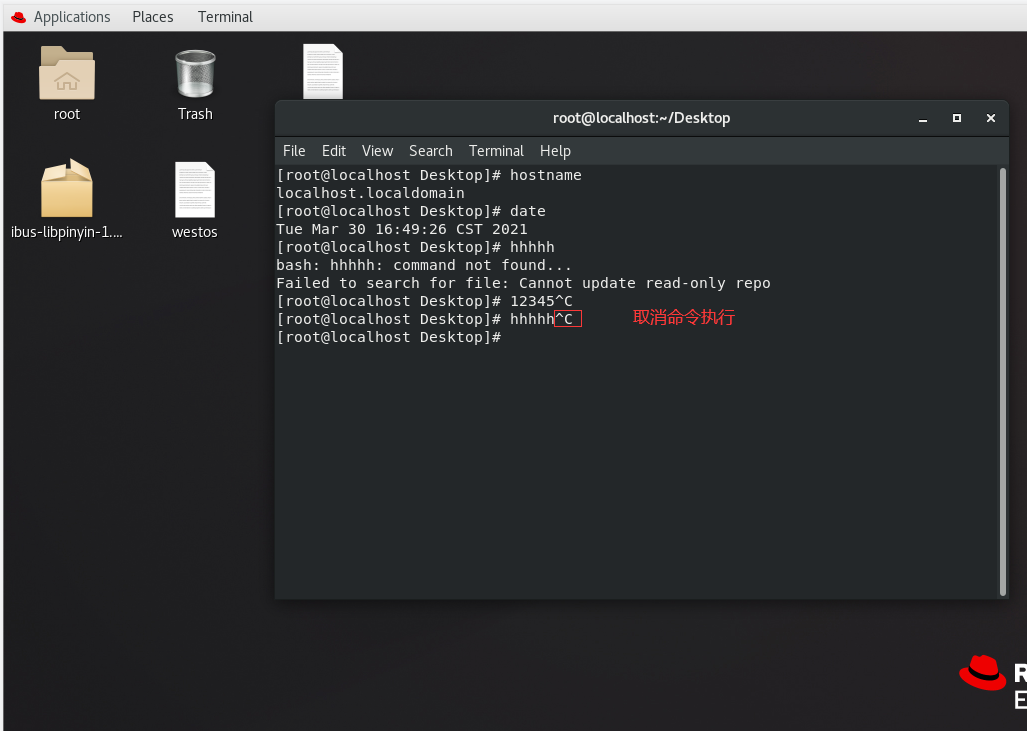
Task: Open the Terminal app menu in top bar
Action: coord(225,17)
